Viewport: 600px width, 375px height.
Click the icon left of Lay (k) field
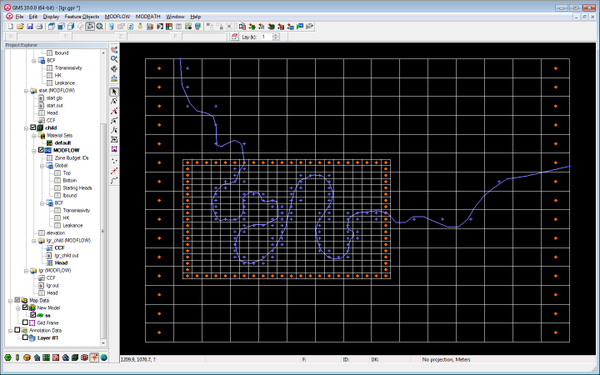point(235,37)
